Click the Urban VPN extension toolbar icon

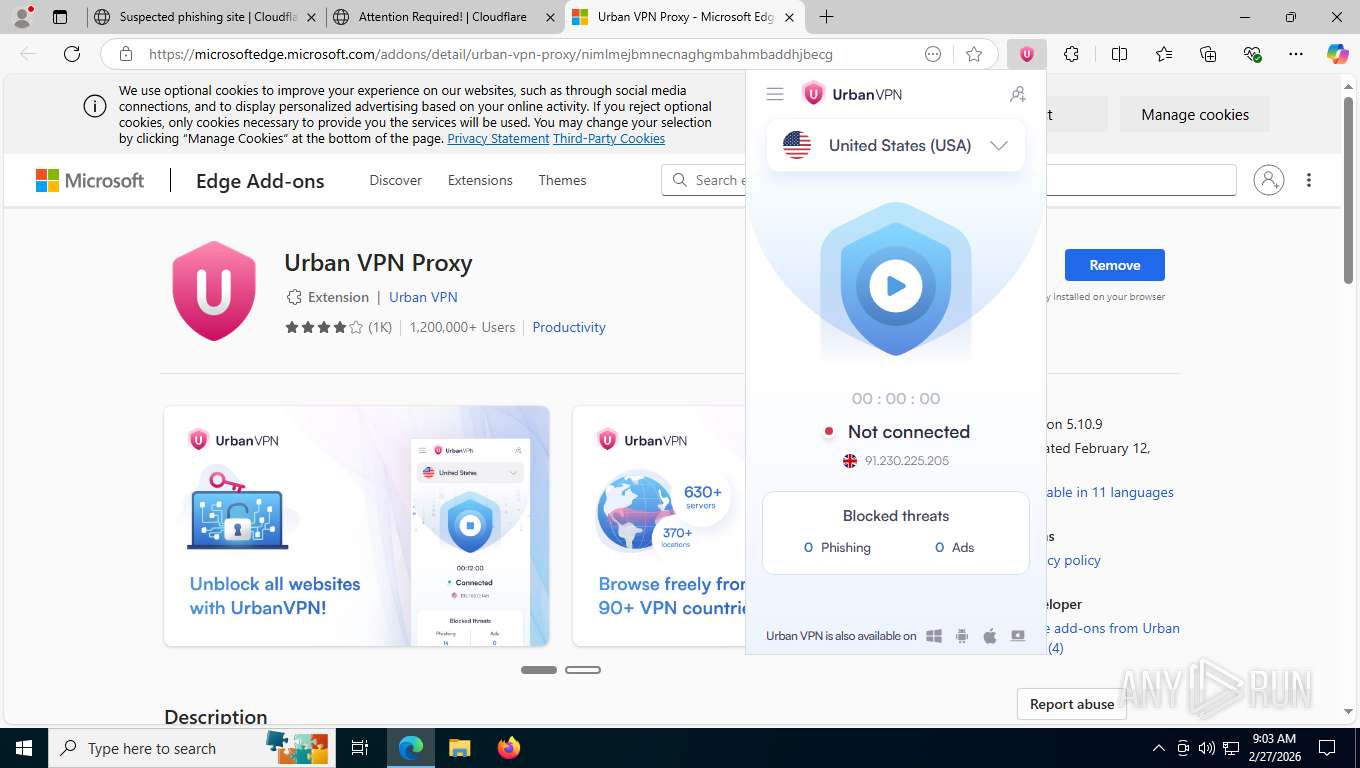1027,54
